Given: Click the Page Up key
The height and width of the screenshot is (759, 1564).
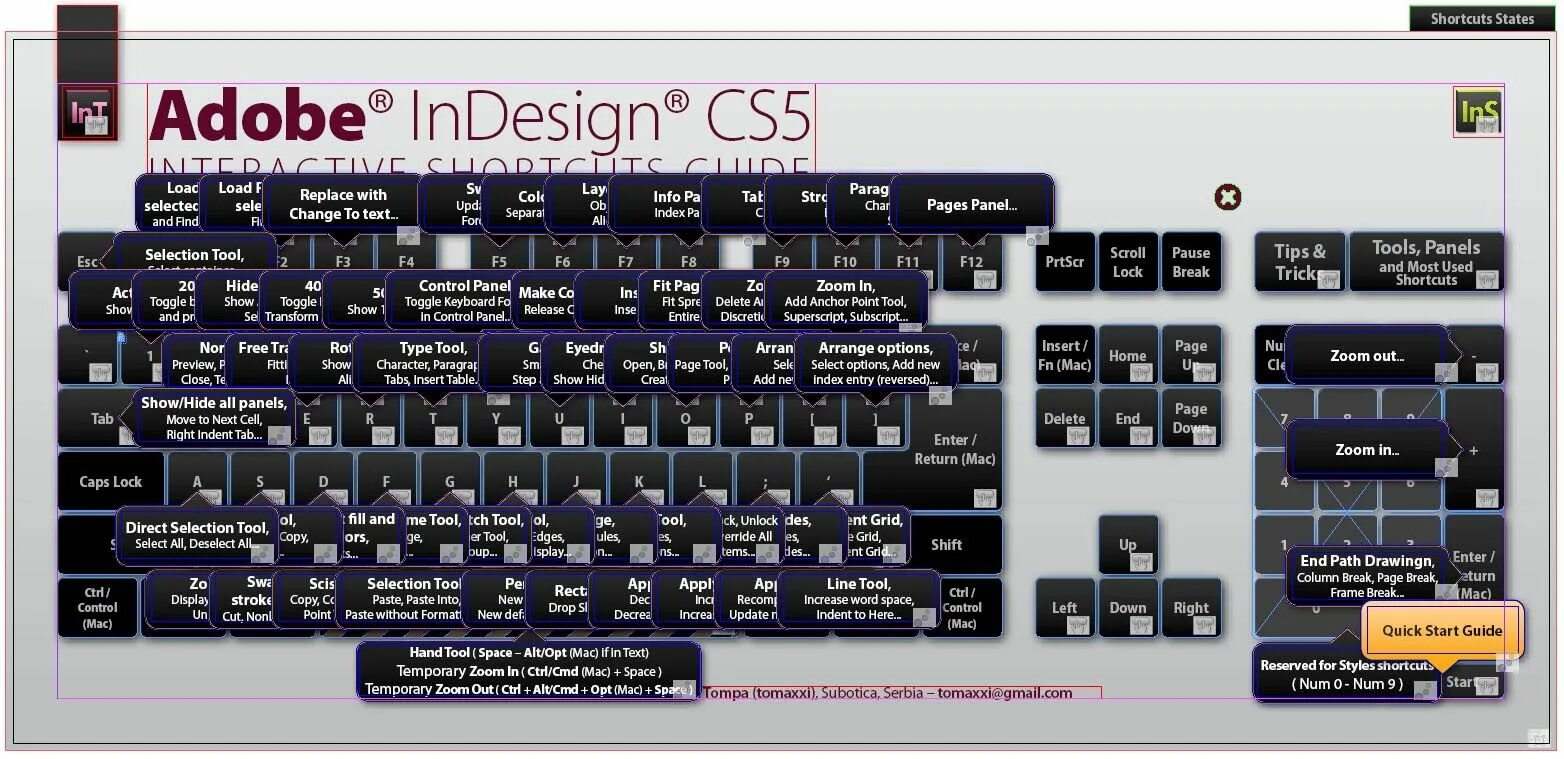Looking at the screenshot, I should point(1191,355).
